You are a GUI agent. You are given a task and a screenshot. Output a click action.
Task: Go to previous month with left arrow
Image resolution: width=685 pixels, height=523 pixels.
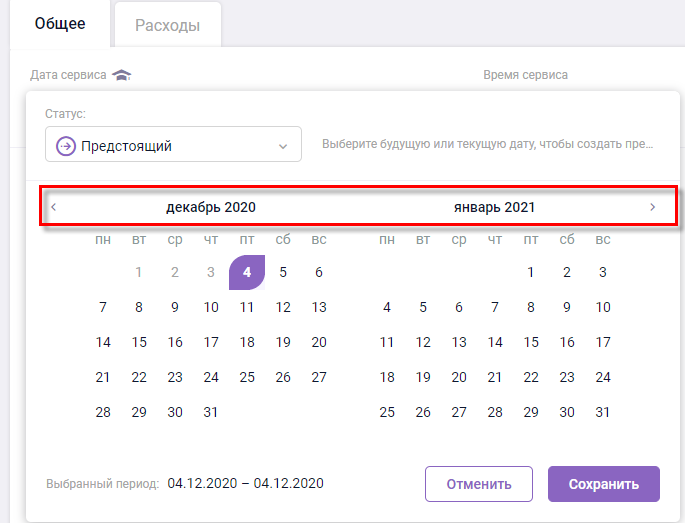(54, 207)
